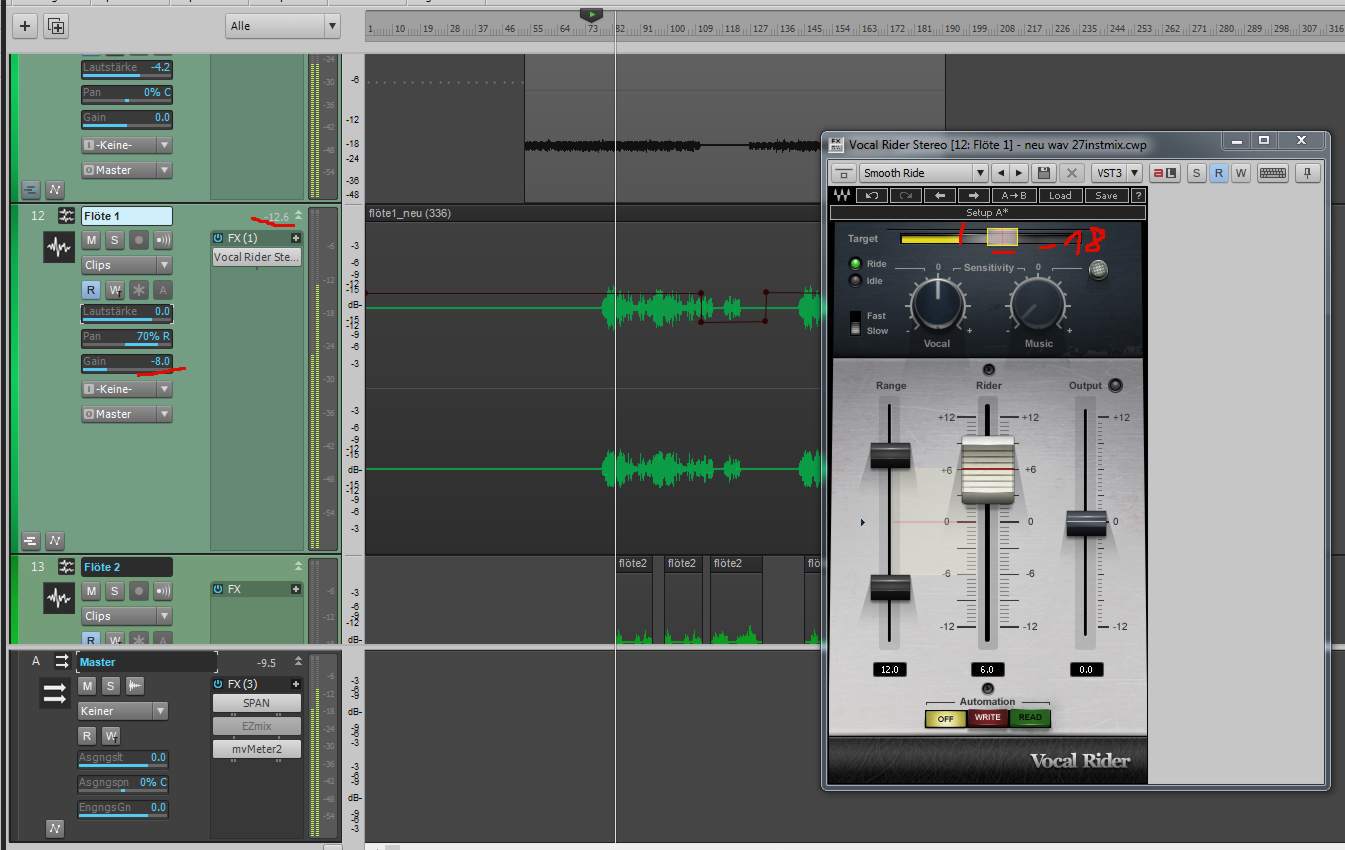Go to next Waves preset arrow
The width and height of the screenshot is (1345, 850).
[x=975, y=195]
